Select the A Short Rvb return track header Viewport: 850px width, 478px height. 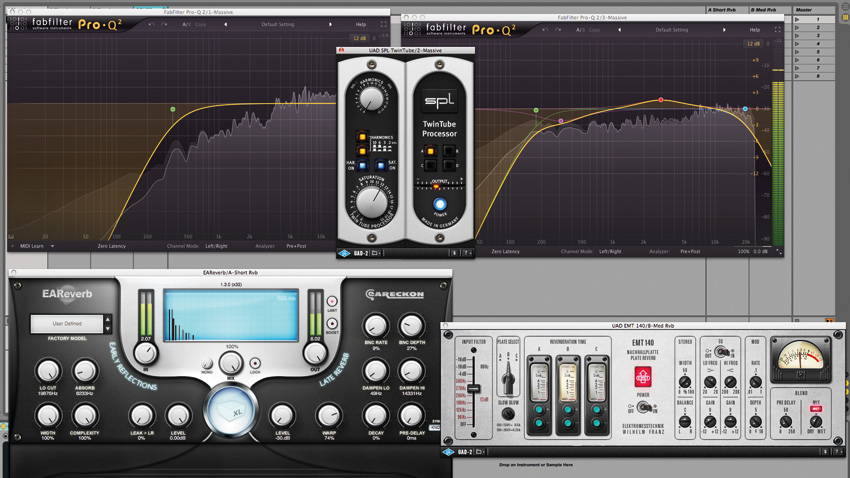(725, 10)
